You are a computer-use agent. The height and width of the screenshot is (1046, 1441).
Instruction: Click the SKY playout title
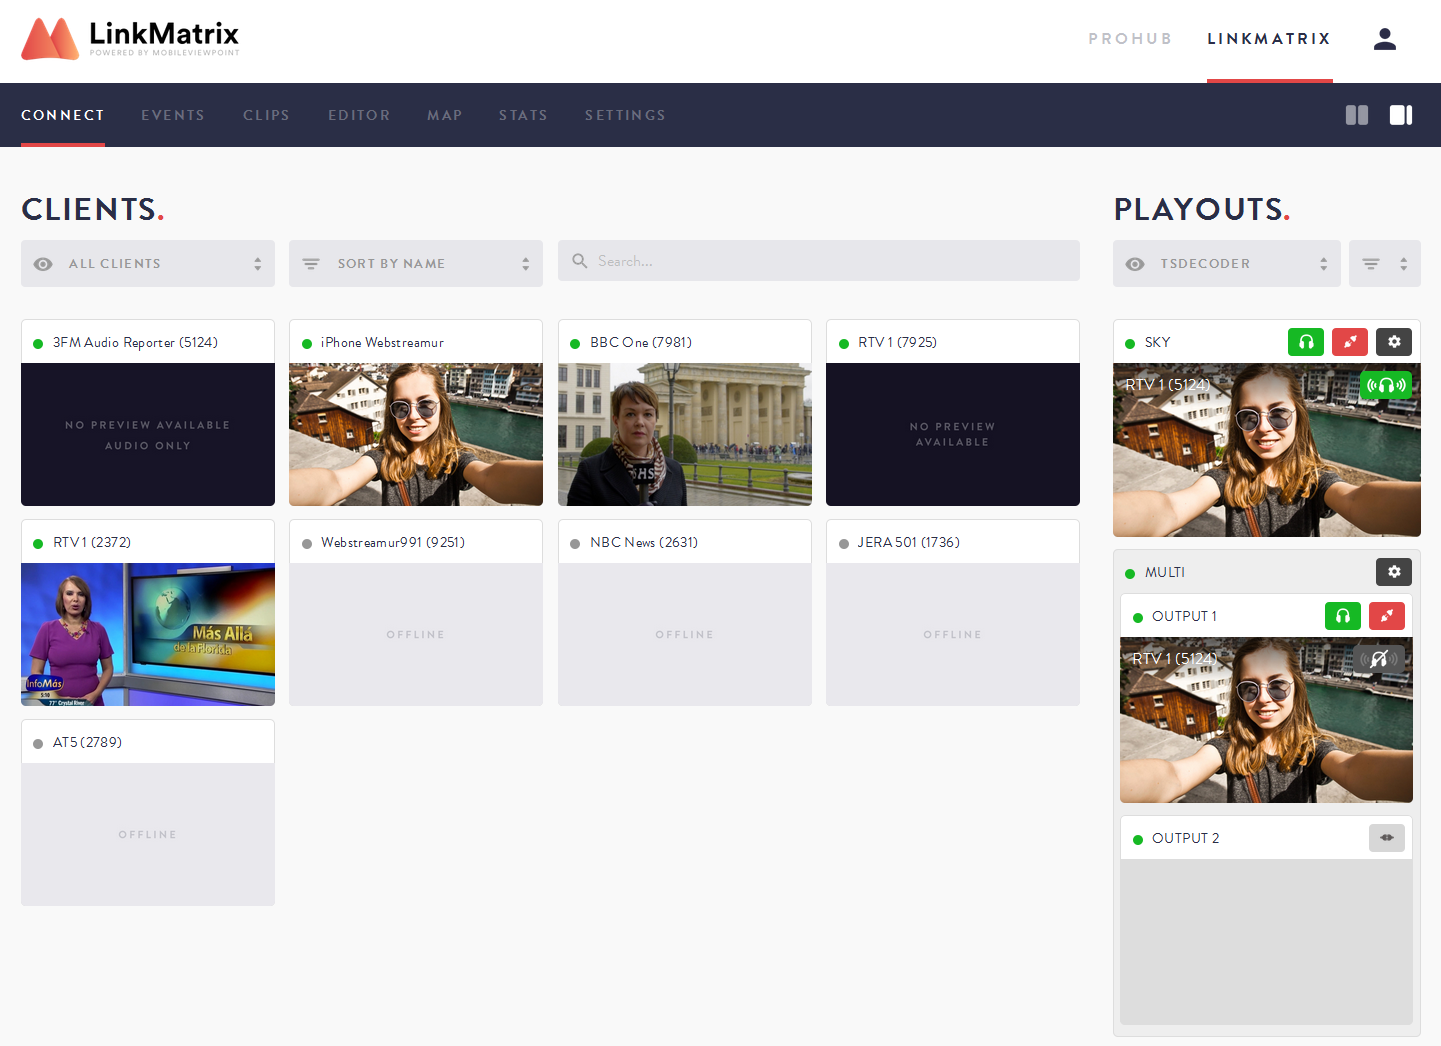1157,342
